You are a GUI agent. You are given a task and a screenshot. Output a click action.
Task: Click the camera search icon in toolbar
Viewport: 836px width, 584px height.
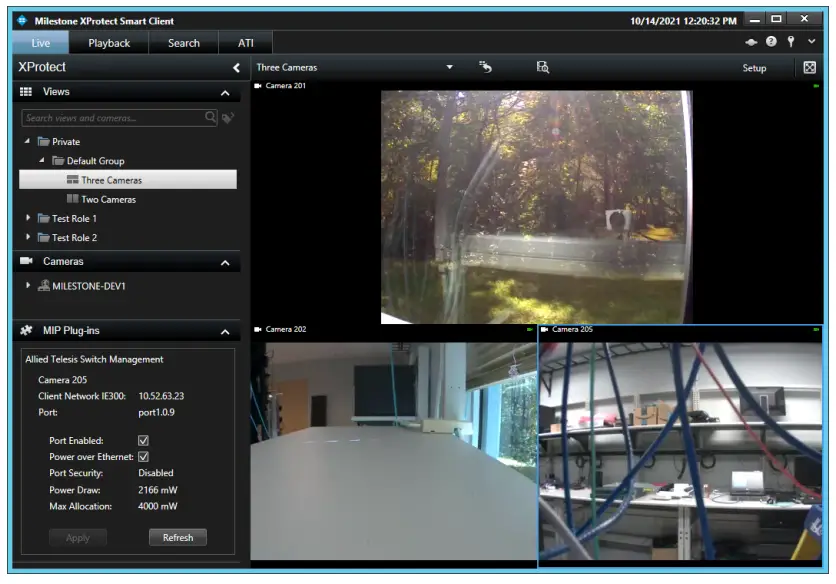point(543,67)
